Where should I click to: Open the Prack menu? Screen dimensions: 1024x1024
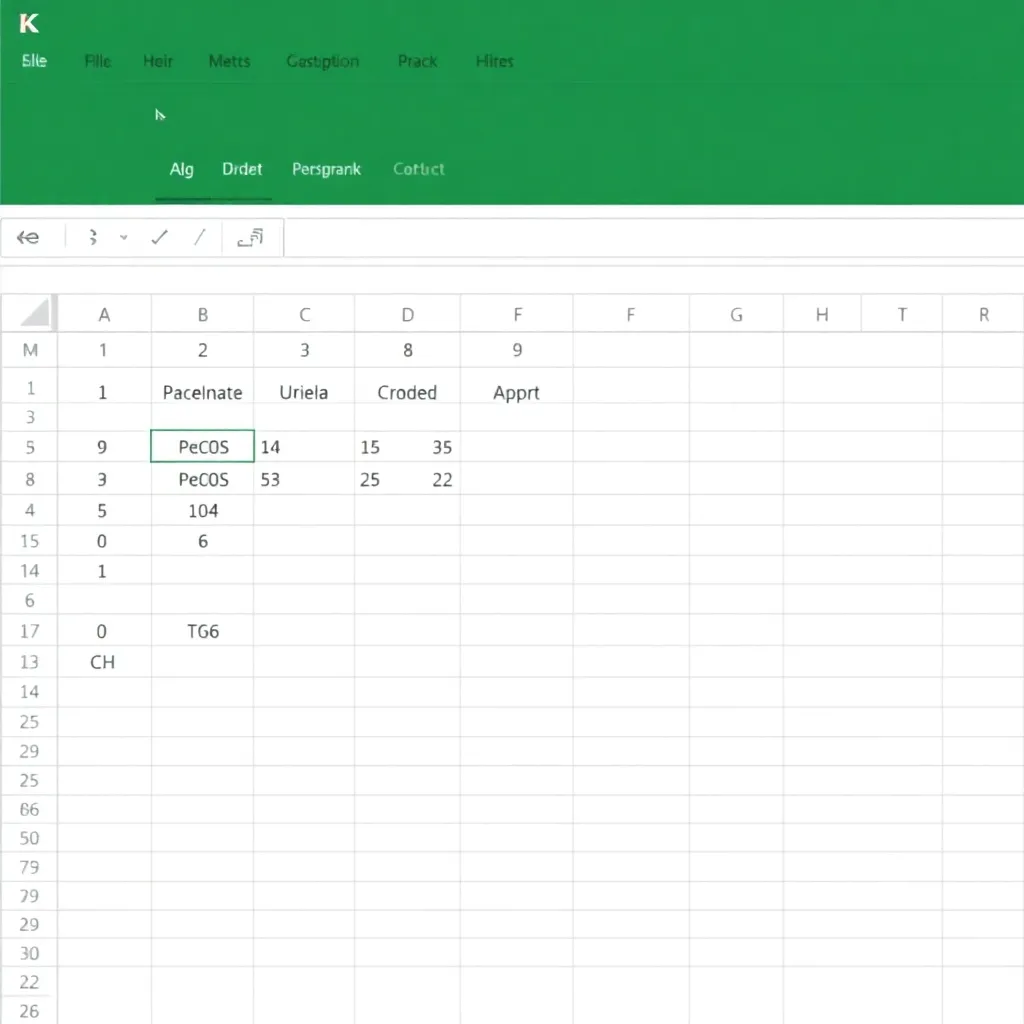tap(417, 61)
